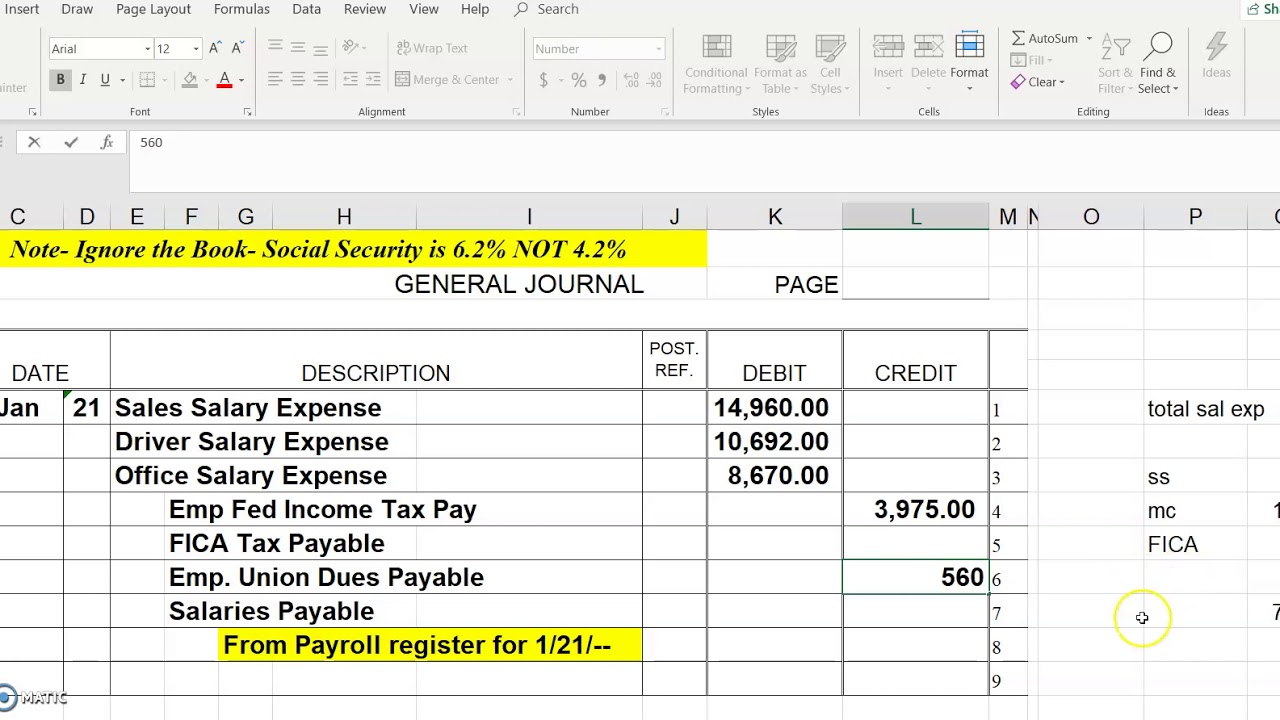1280x720 pixels.
Task: Toggle Bold formatting in Font group
Action: point(60,80)
